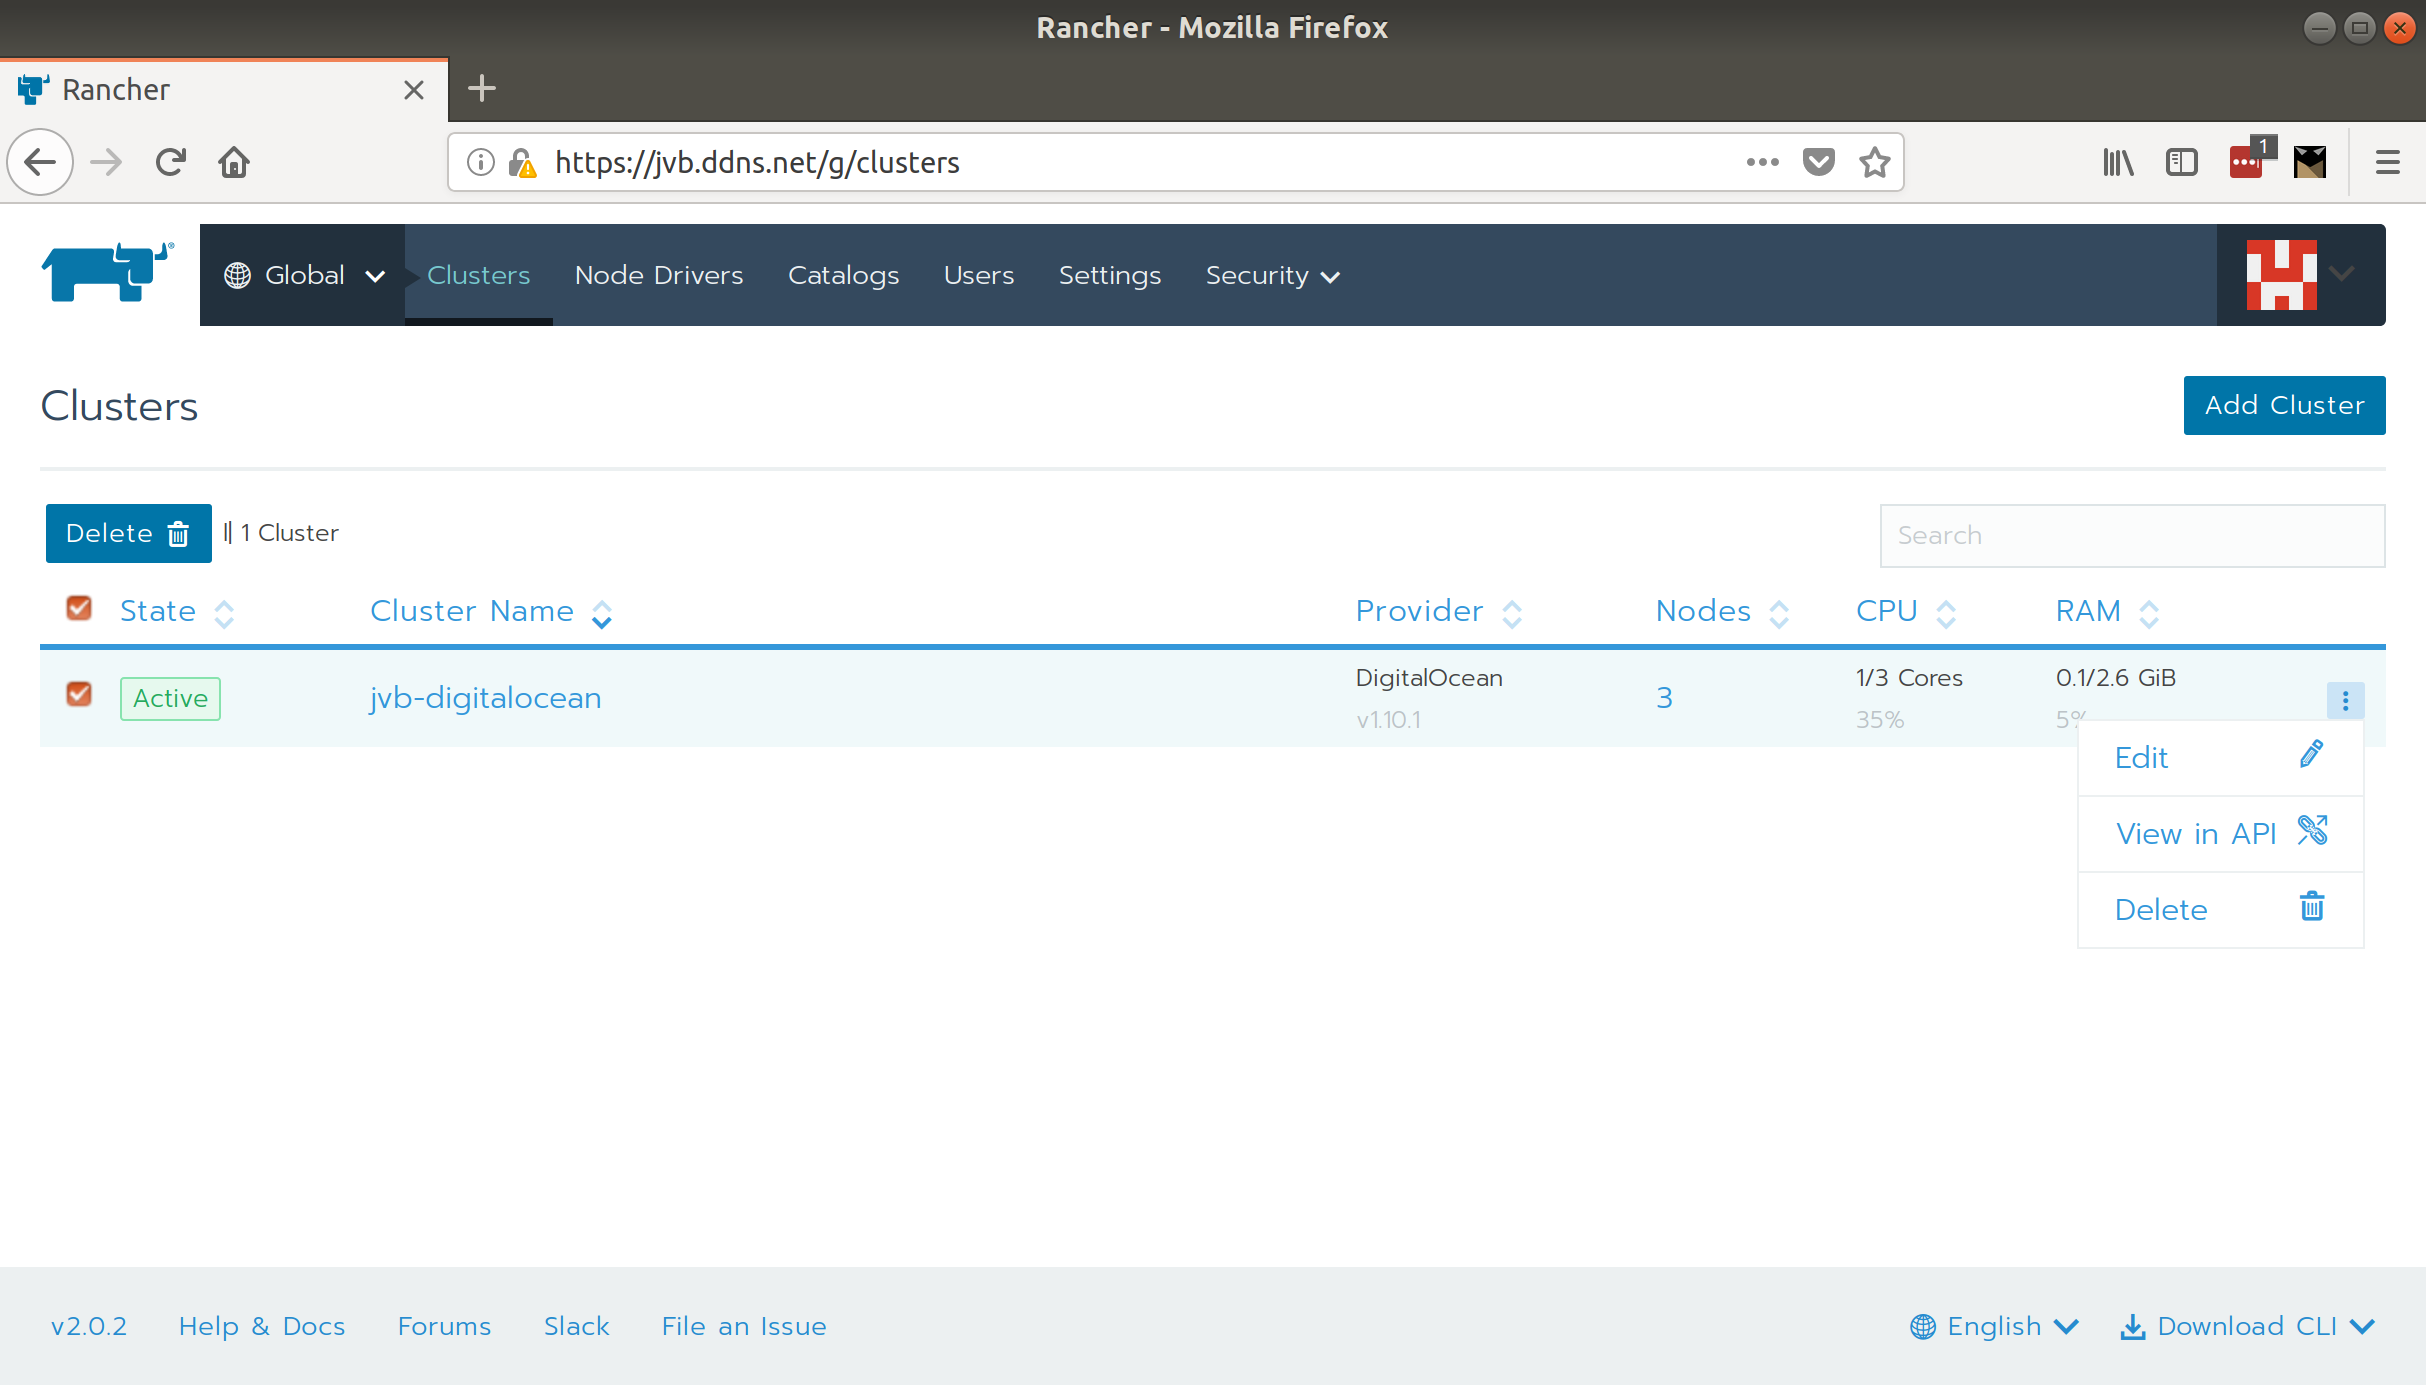Open the Node Drivers tab
Image resolution: width=2426 pixels, height=1385 pixels.
click(x=659, y=275)
